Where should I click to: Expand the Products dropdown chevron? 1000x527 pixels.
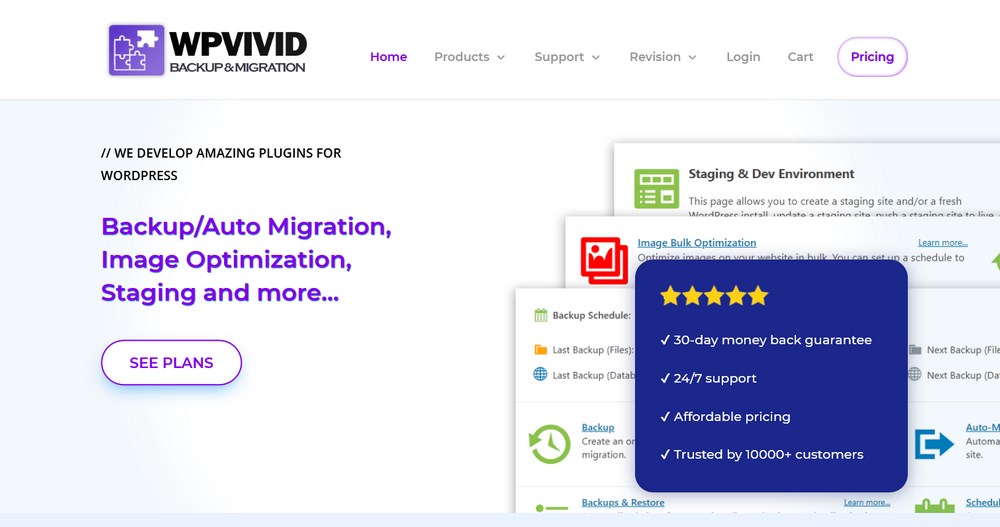click(501, 57)
